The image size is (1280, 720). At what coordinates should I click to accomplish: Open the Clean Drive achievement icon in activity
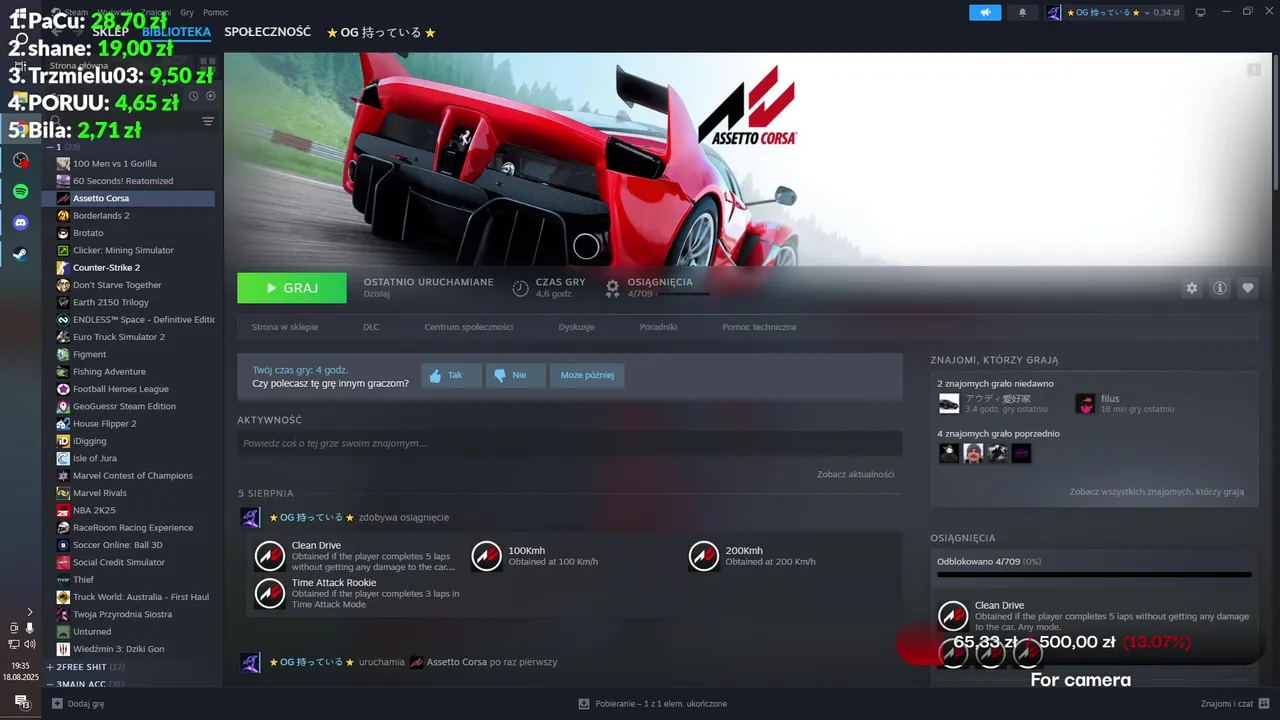click(x=269, y=556)
